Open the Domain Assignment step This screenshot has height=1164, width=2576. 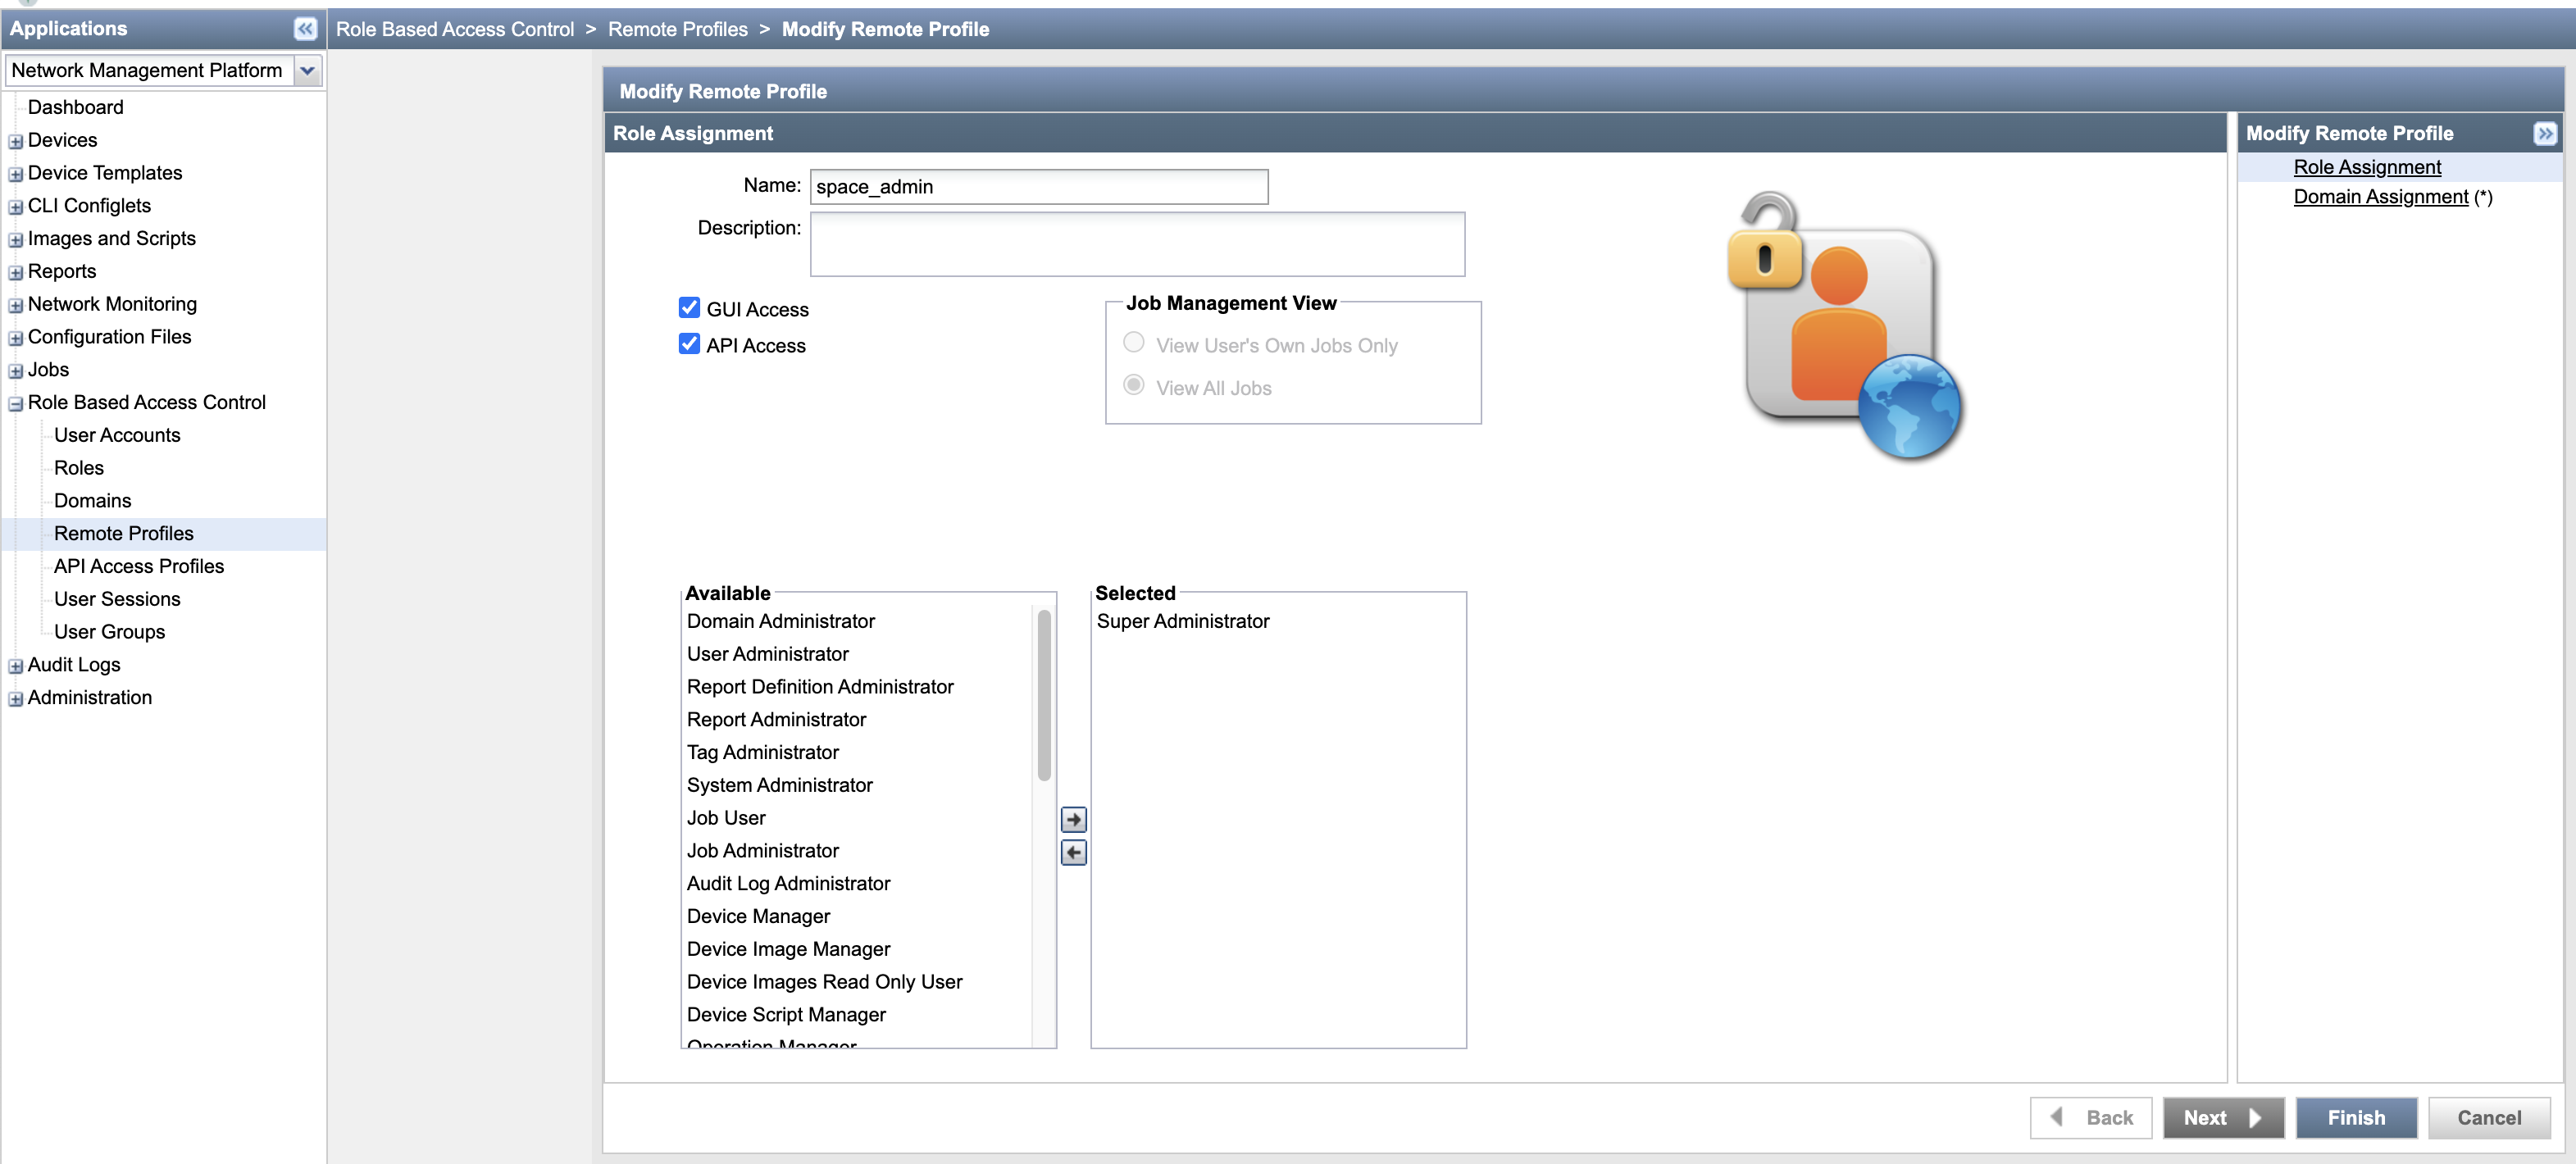[x=2379, y=196]
